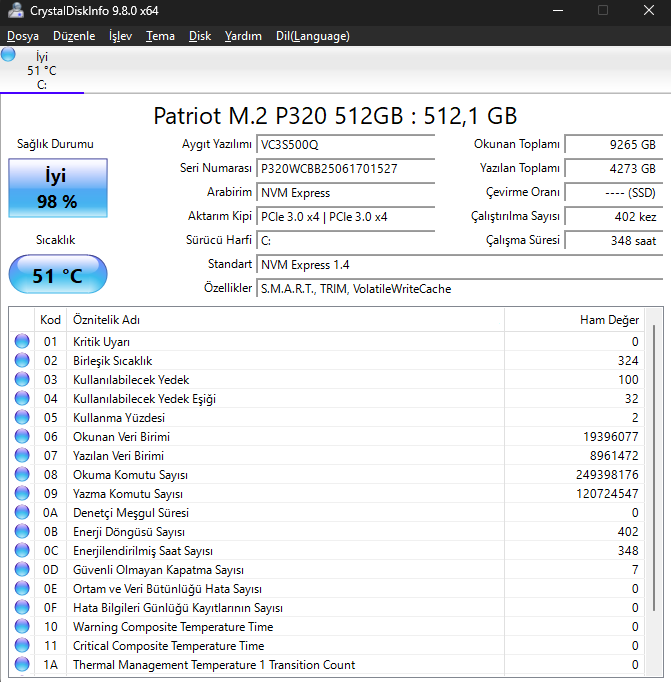Click status orb for Hata Bilgileri Günlüğü row

pos(22,607)
